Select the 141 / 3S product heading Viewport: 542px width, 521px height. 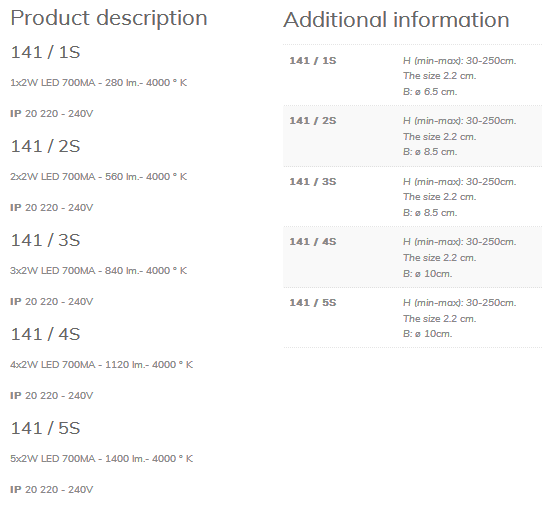(45, 240)
